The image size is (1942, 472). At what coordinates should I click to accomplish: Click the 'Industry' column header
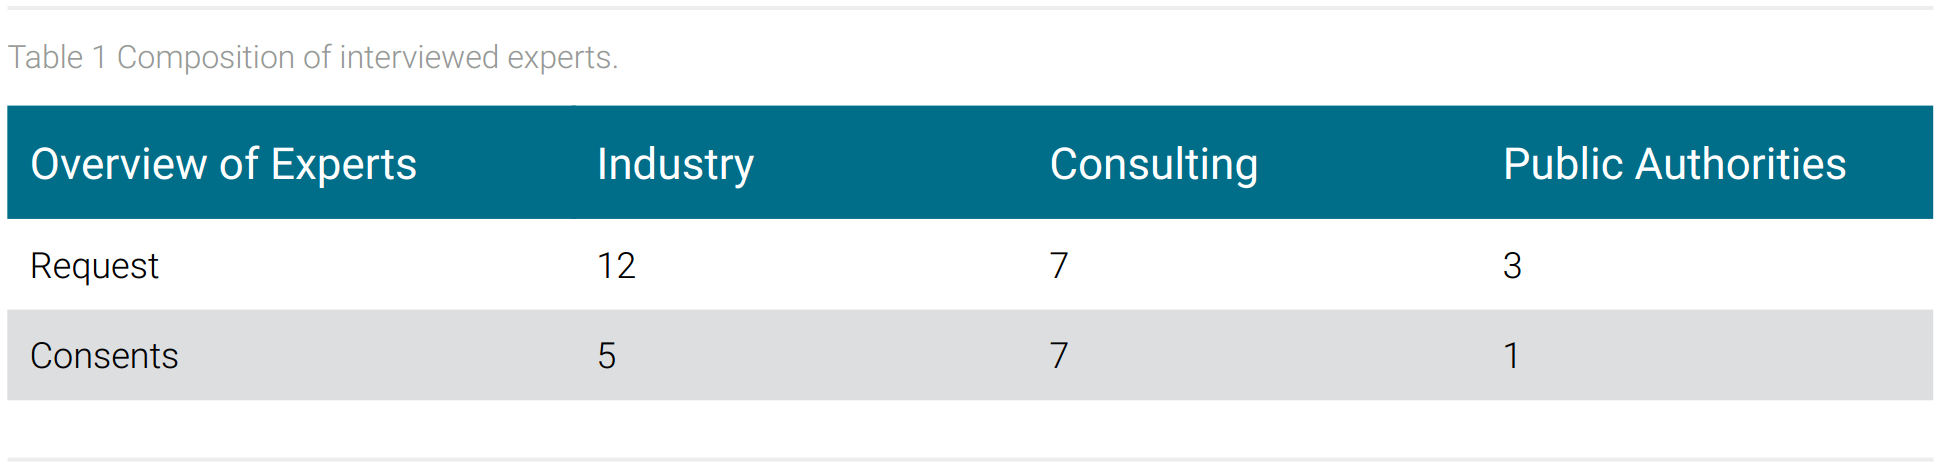tap(676, 165)
